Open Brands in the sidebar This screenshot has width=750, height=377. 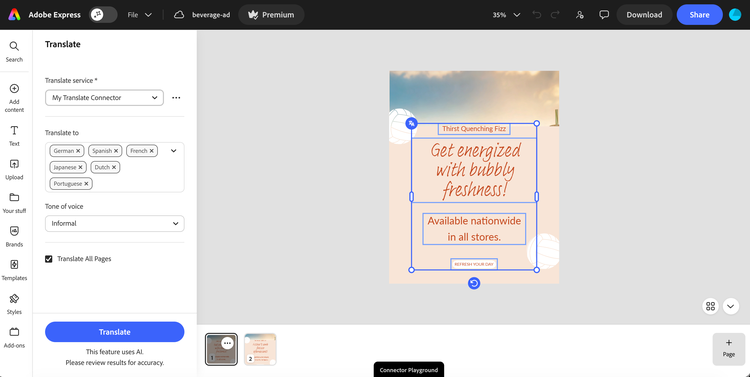[x=14, y=236]
